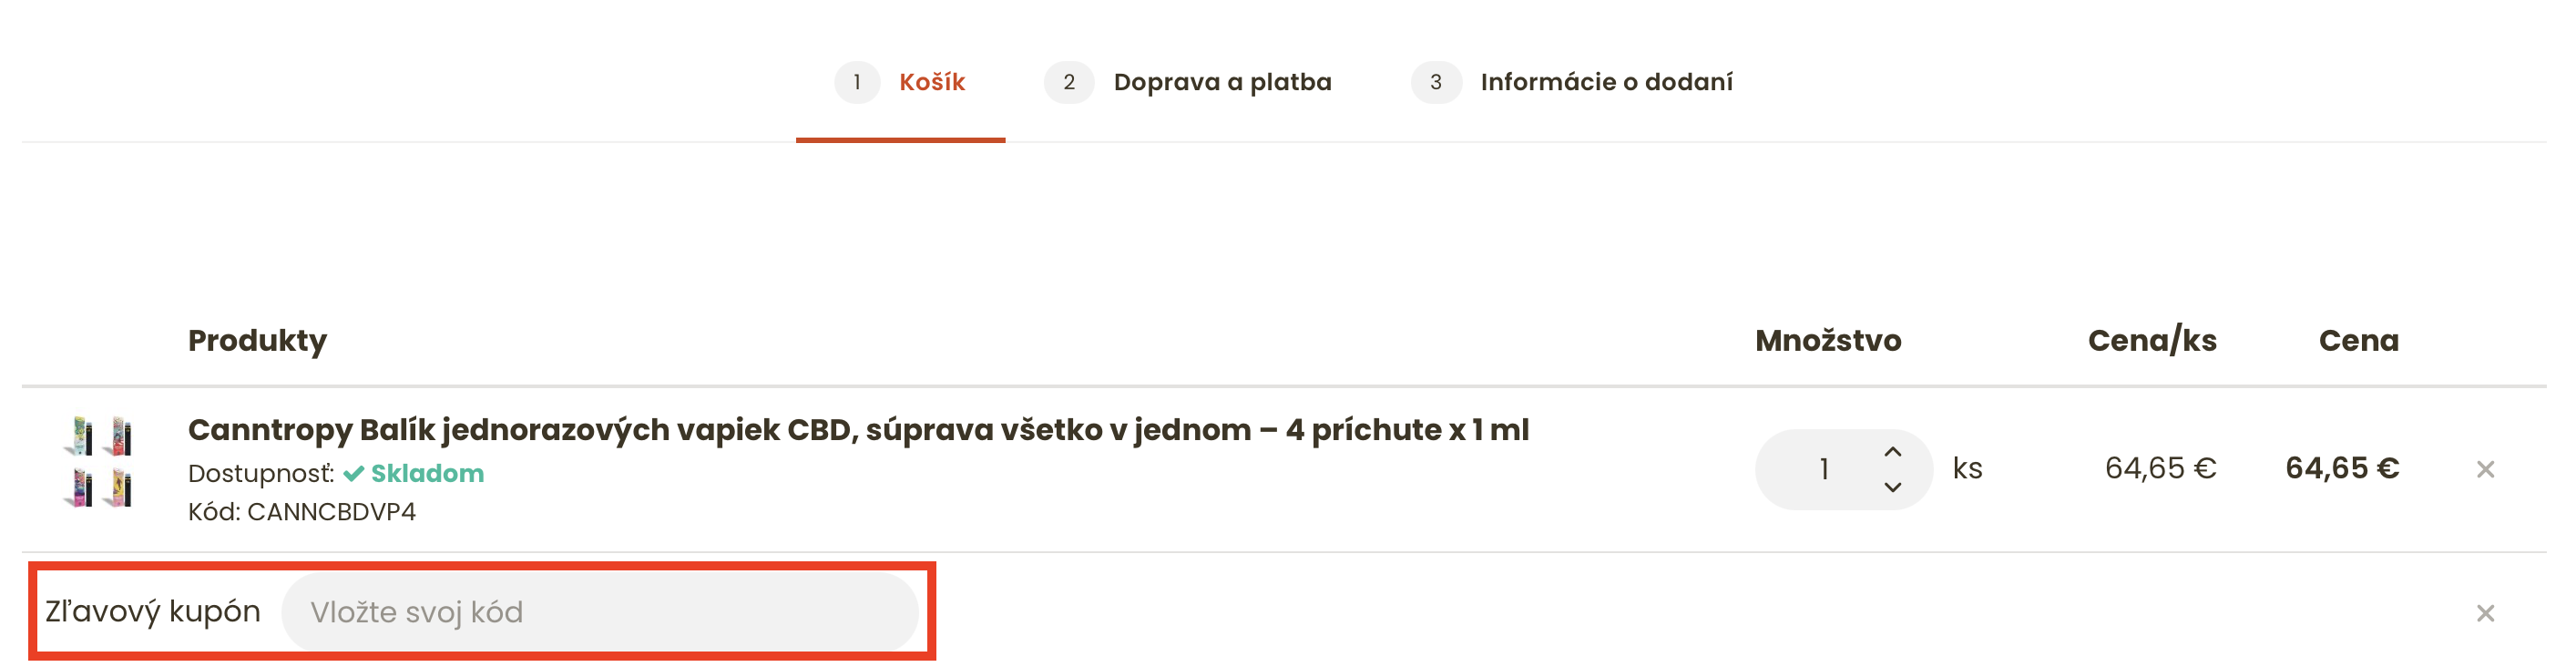2576x667 pixels.
Task: Go to the Doprava a platba step
Action: [1222, 82]
